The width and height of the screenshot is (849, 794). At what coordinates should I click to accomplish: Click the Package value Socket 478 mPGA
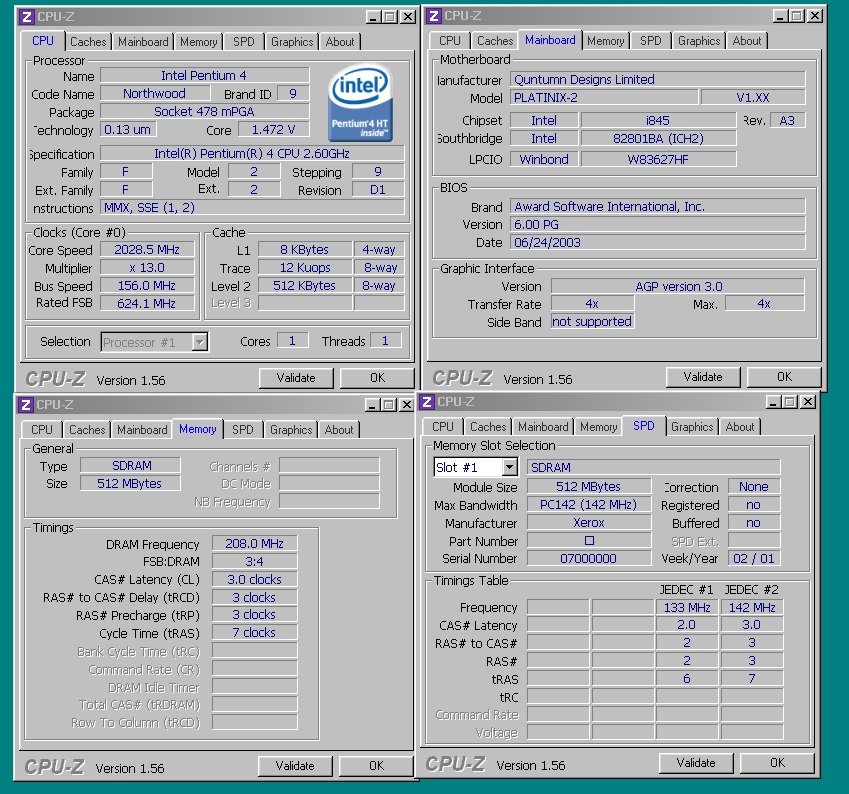point(204,112)
